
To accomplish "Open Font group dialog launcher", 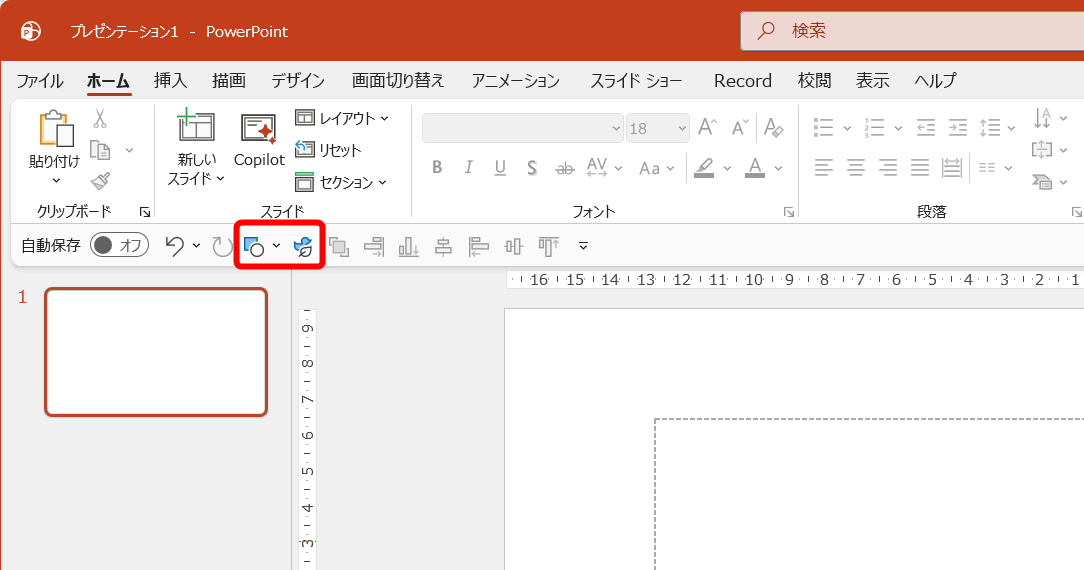I will coord(789,212).
